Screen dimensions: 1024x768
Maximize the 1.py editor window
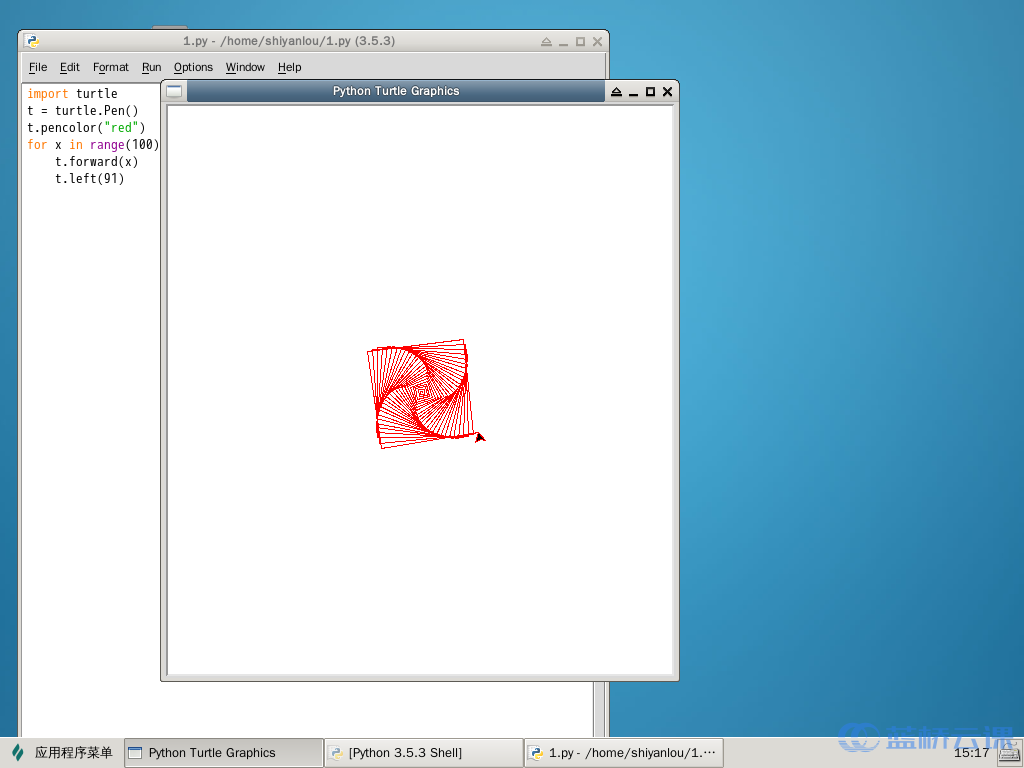point(580,42)
